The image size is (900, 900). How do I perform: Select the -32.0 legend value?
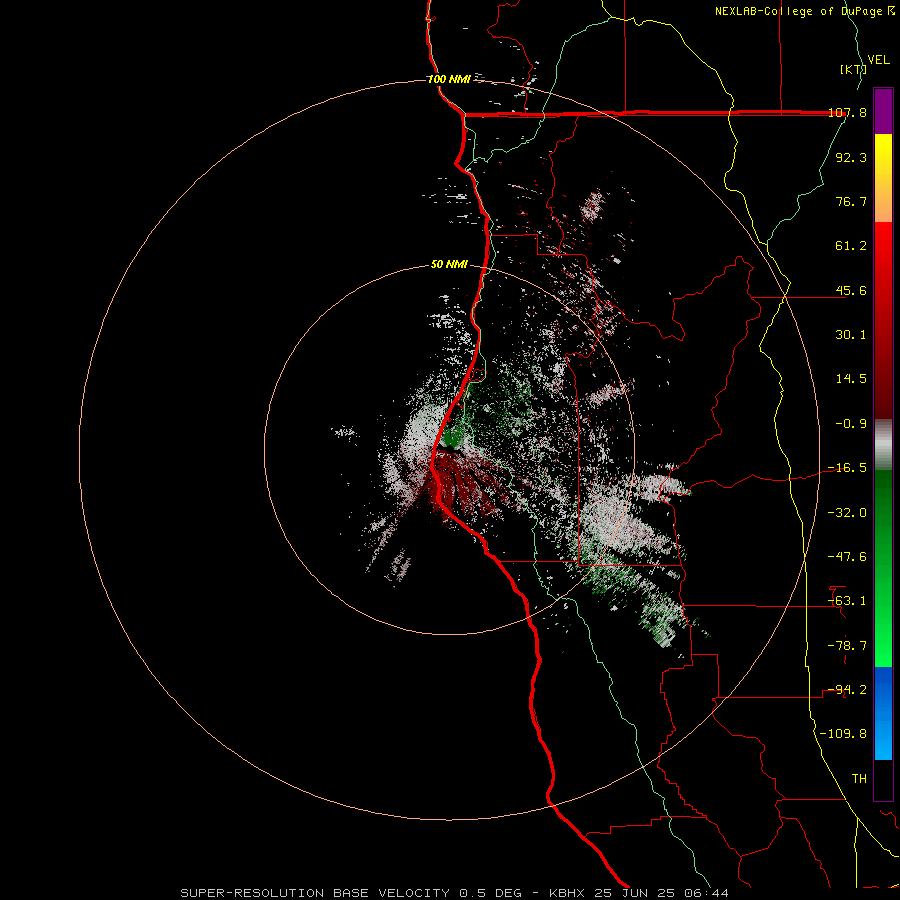[847, 513]
